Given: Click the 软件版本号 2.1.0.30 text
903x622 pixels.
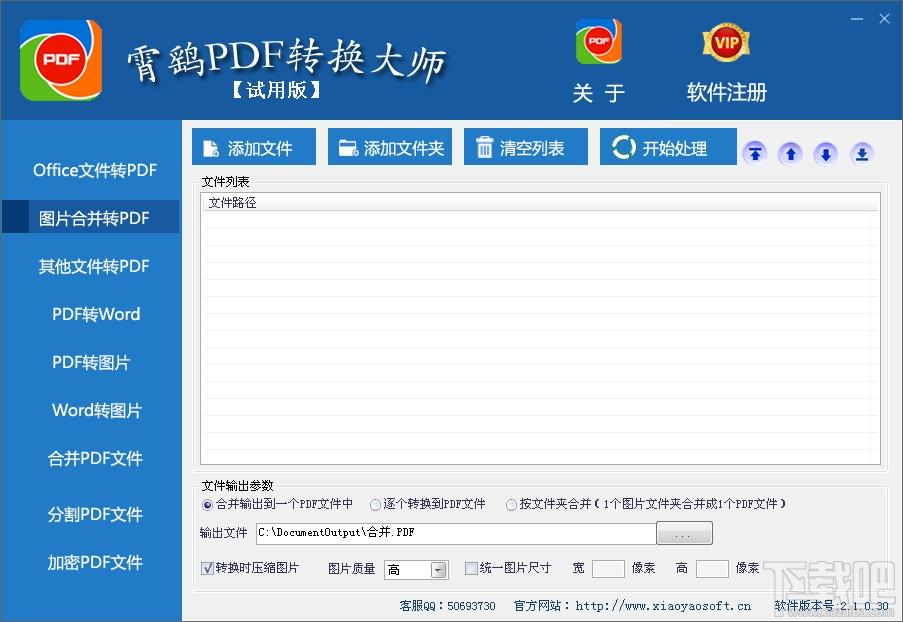Looking at the screenshot, I should tap(831, 606).
